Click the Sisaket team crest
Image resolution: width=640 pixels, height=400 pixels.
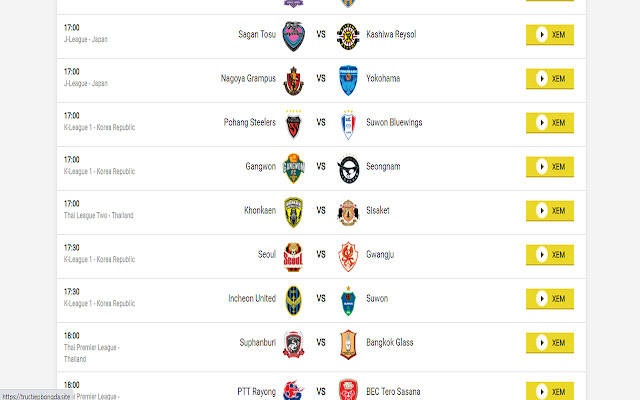(x=348, y=213)
